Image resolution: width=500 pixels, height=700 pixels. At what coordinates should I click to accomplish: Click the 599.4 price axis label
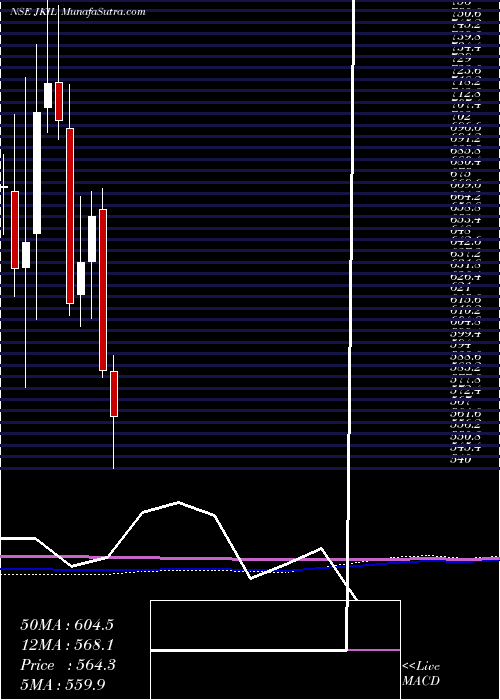(466, 334)
